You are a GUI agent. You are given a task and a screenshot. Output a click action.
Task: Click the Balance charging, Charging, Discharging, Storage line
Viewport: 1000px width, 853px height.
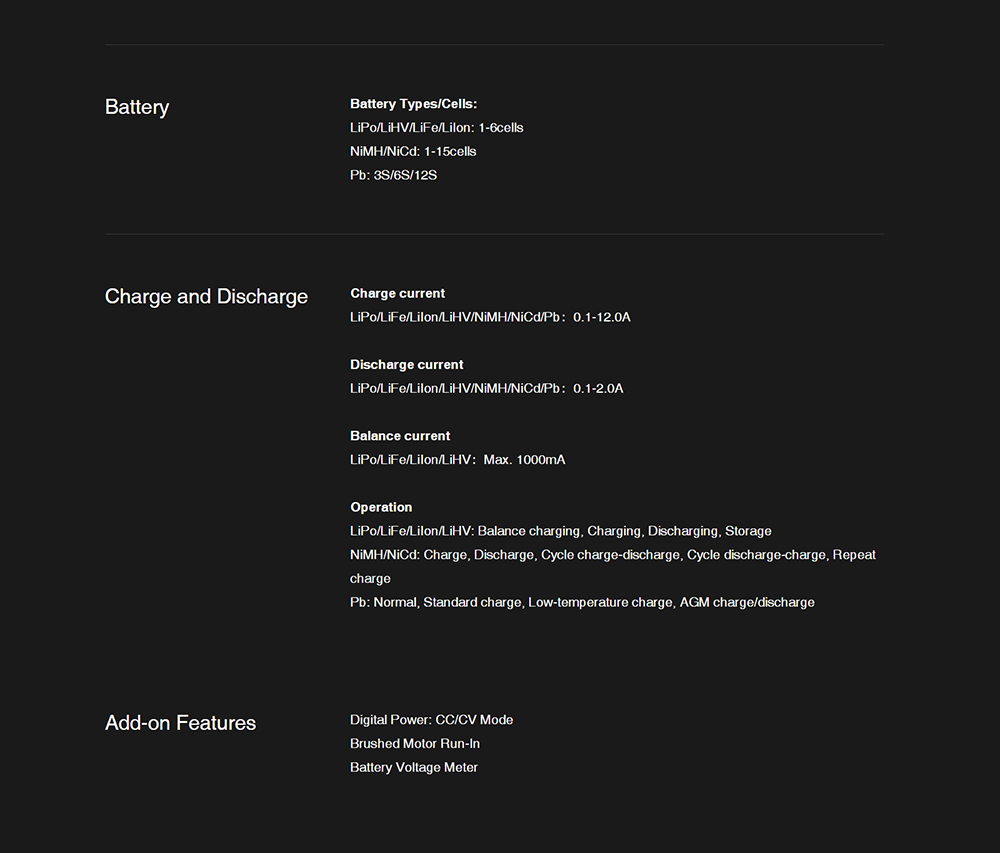[561, 531]
